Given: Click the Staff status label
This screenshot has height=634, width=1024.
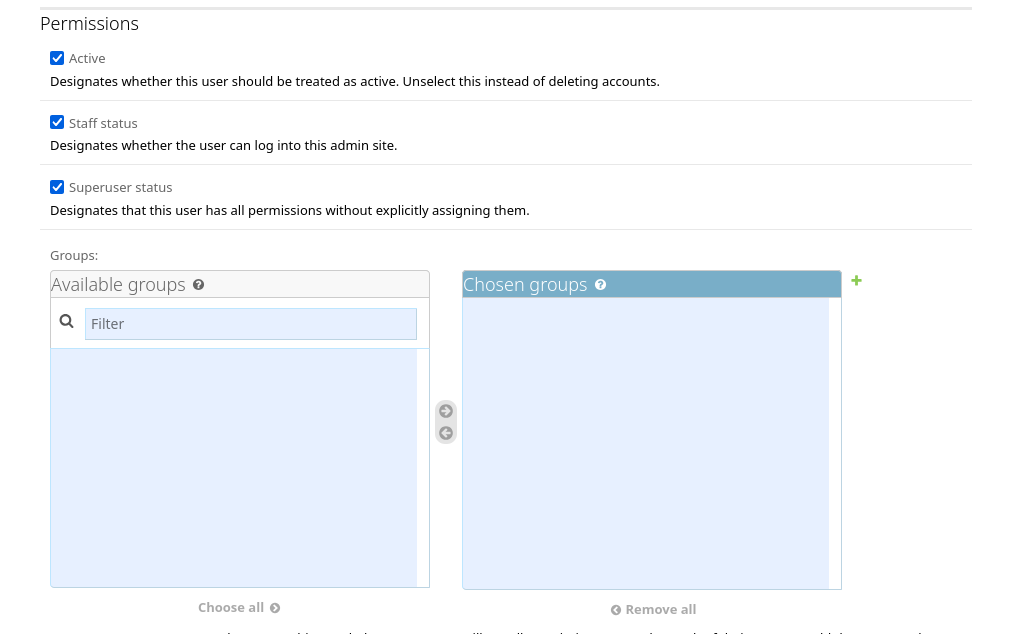Looking at the screenshot, I should 103,123.
